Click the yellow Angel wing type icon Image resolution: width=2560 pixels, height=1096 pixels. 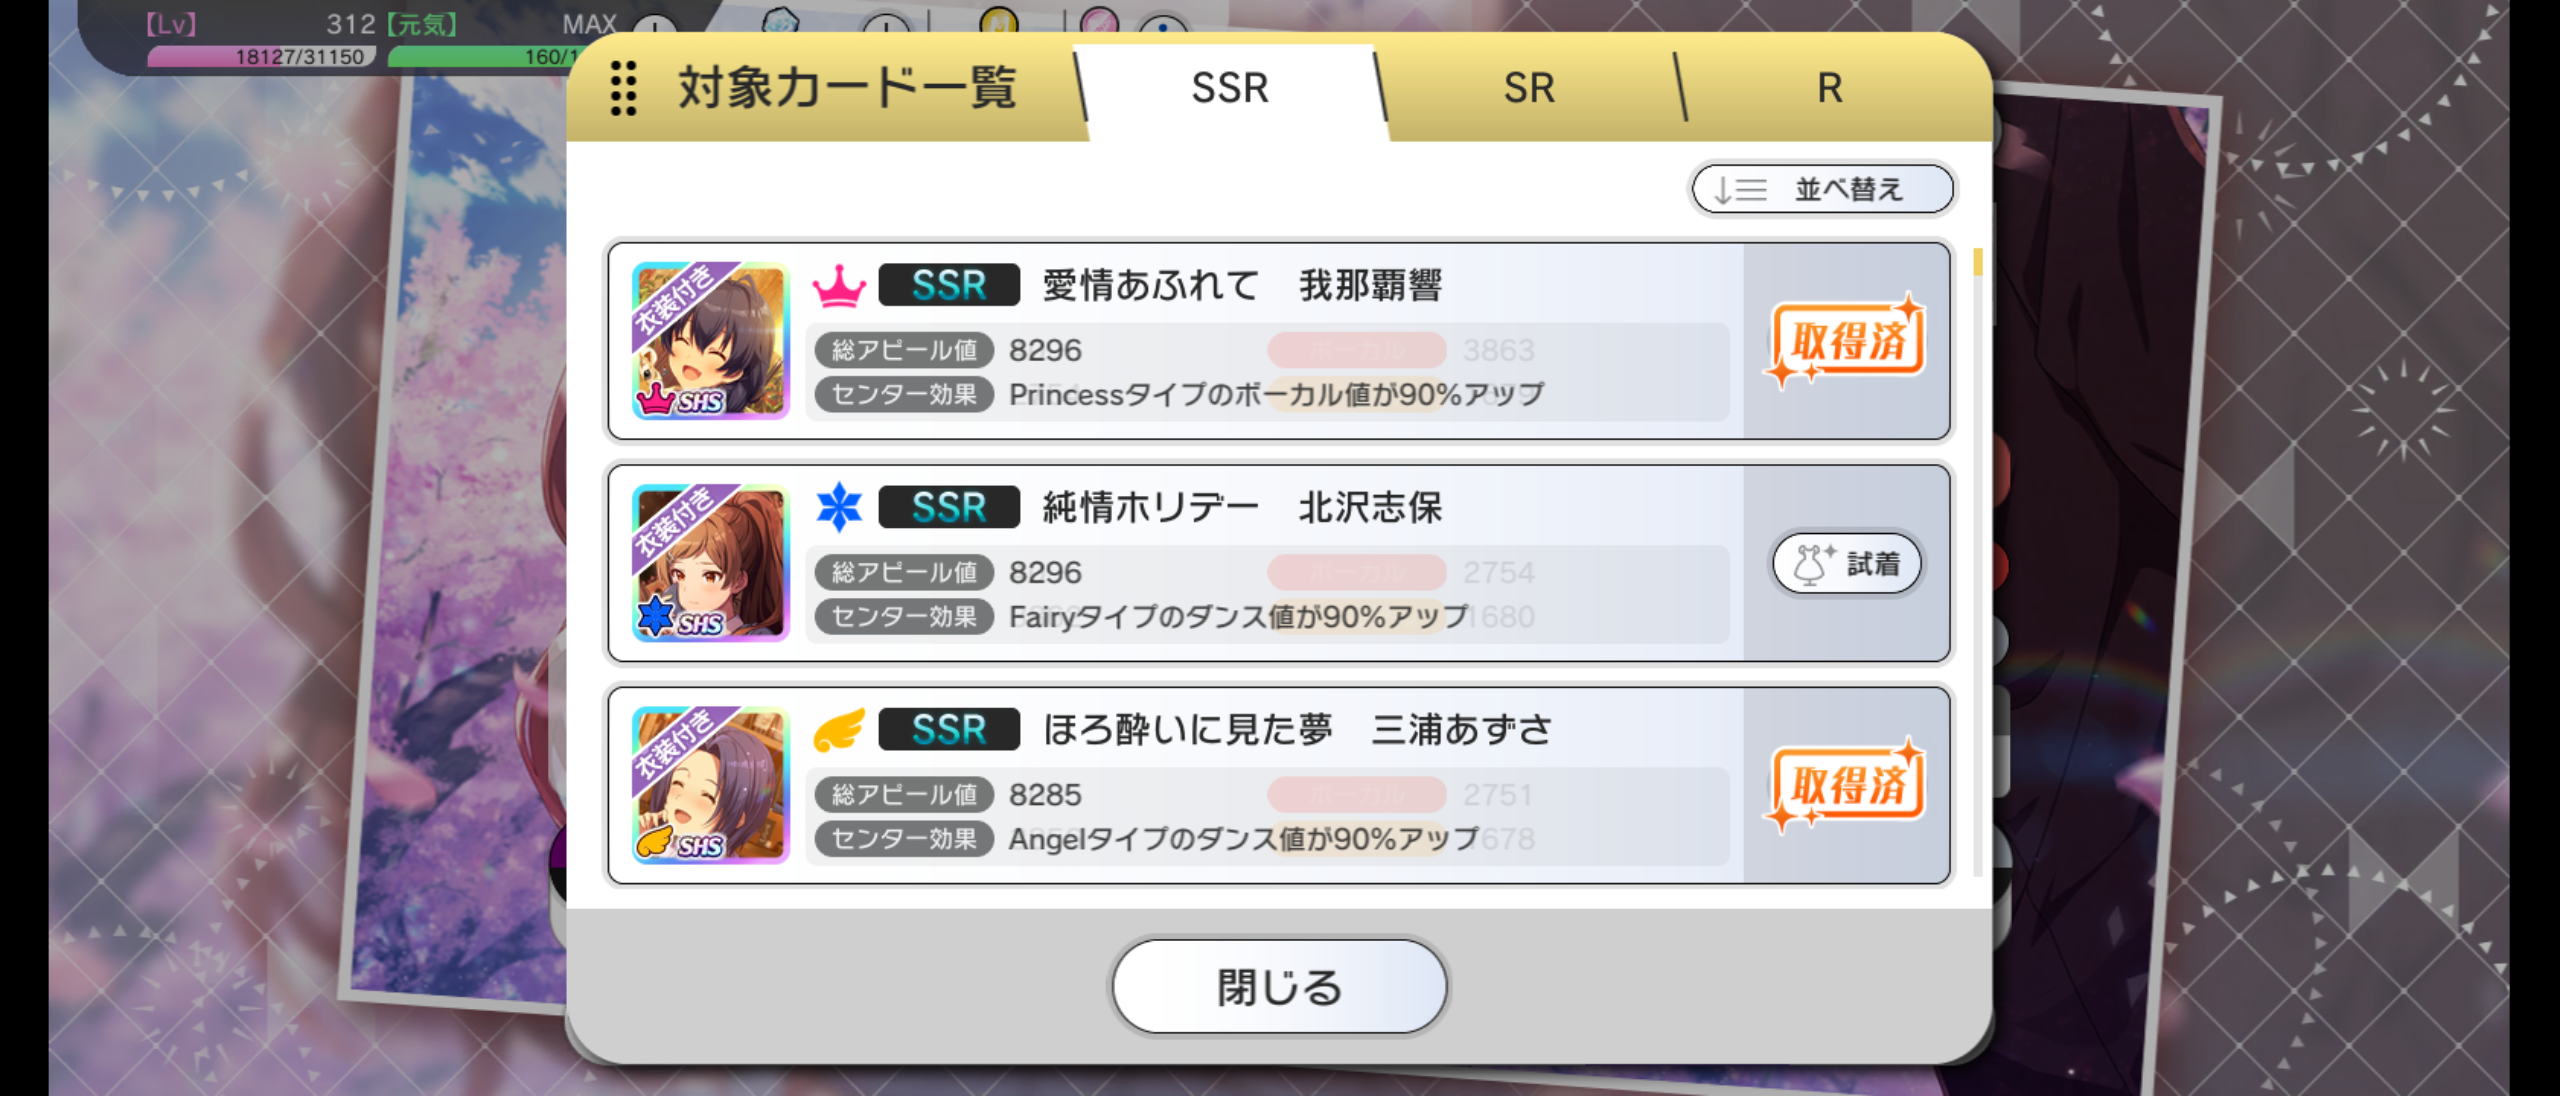pyautogui.click(x=838, y=730)
